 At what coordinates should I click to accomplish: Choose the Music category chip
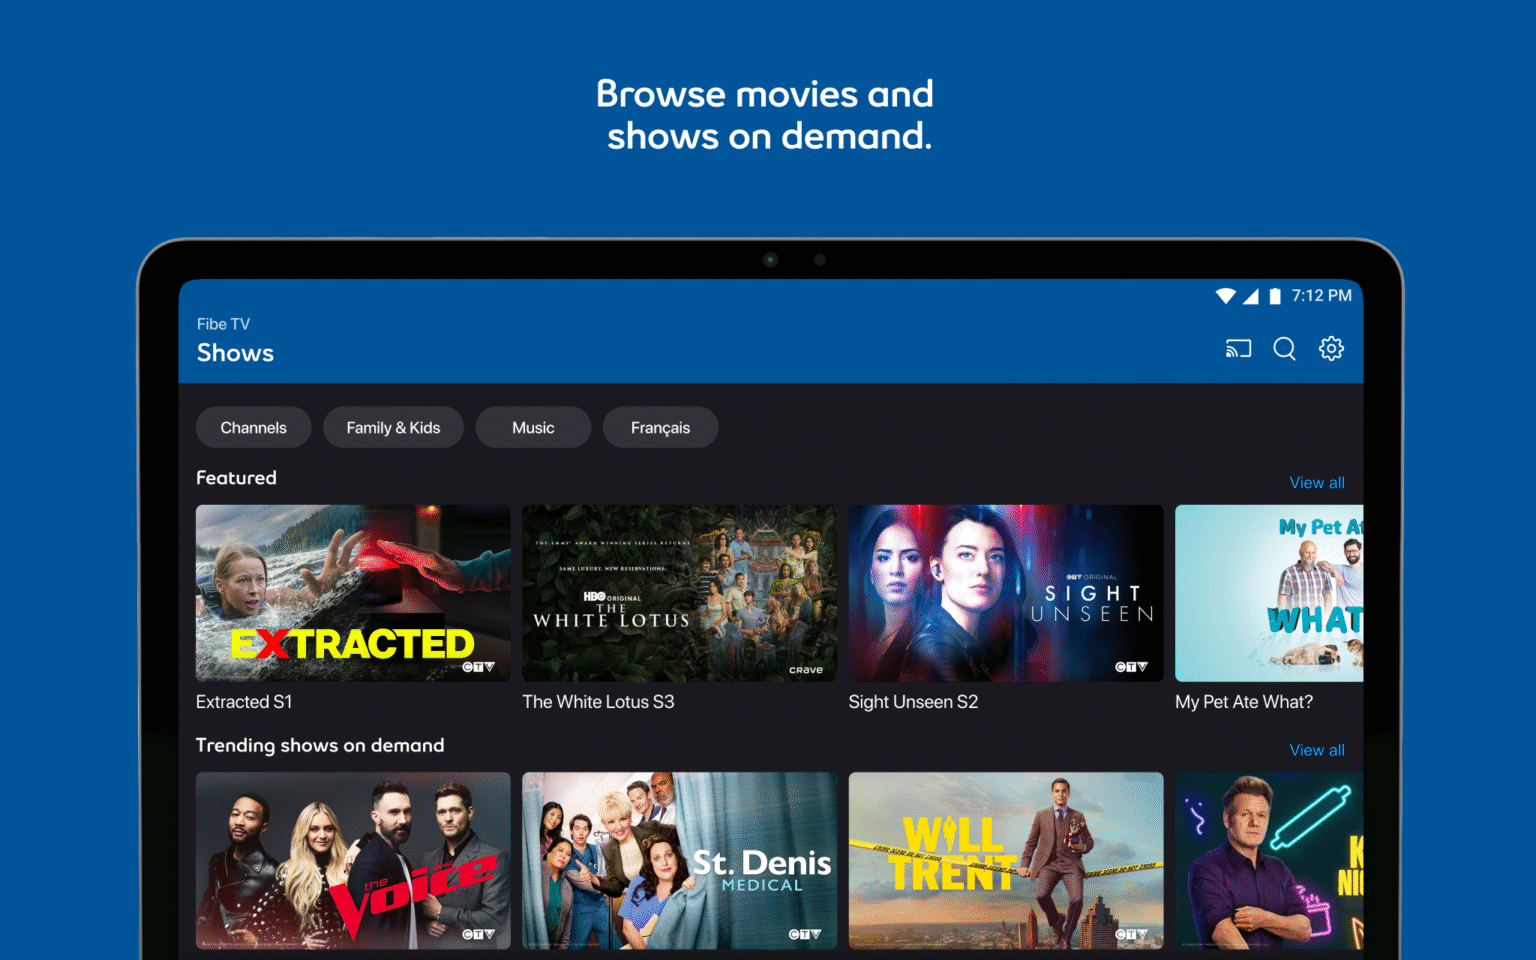533,427
